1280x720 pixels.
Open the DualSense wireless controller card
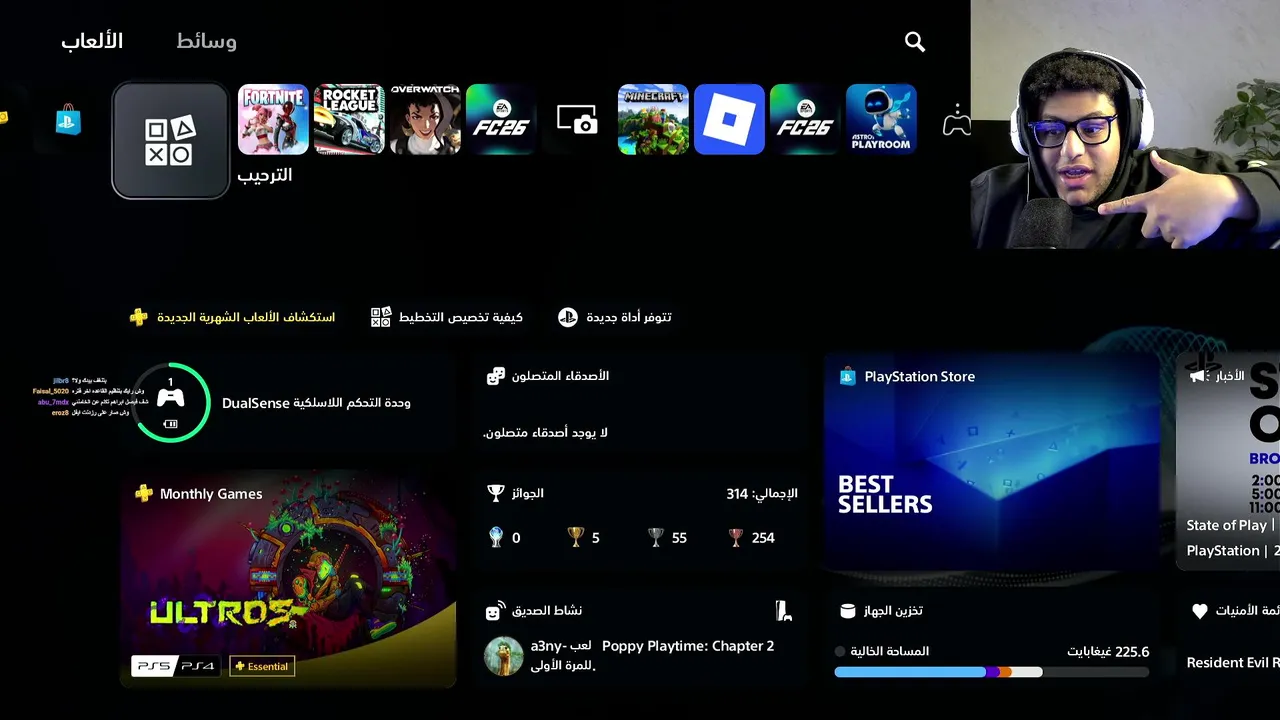coord(288,402)
